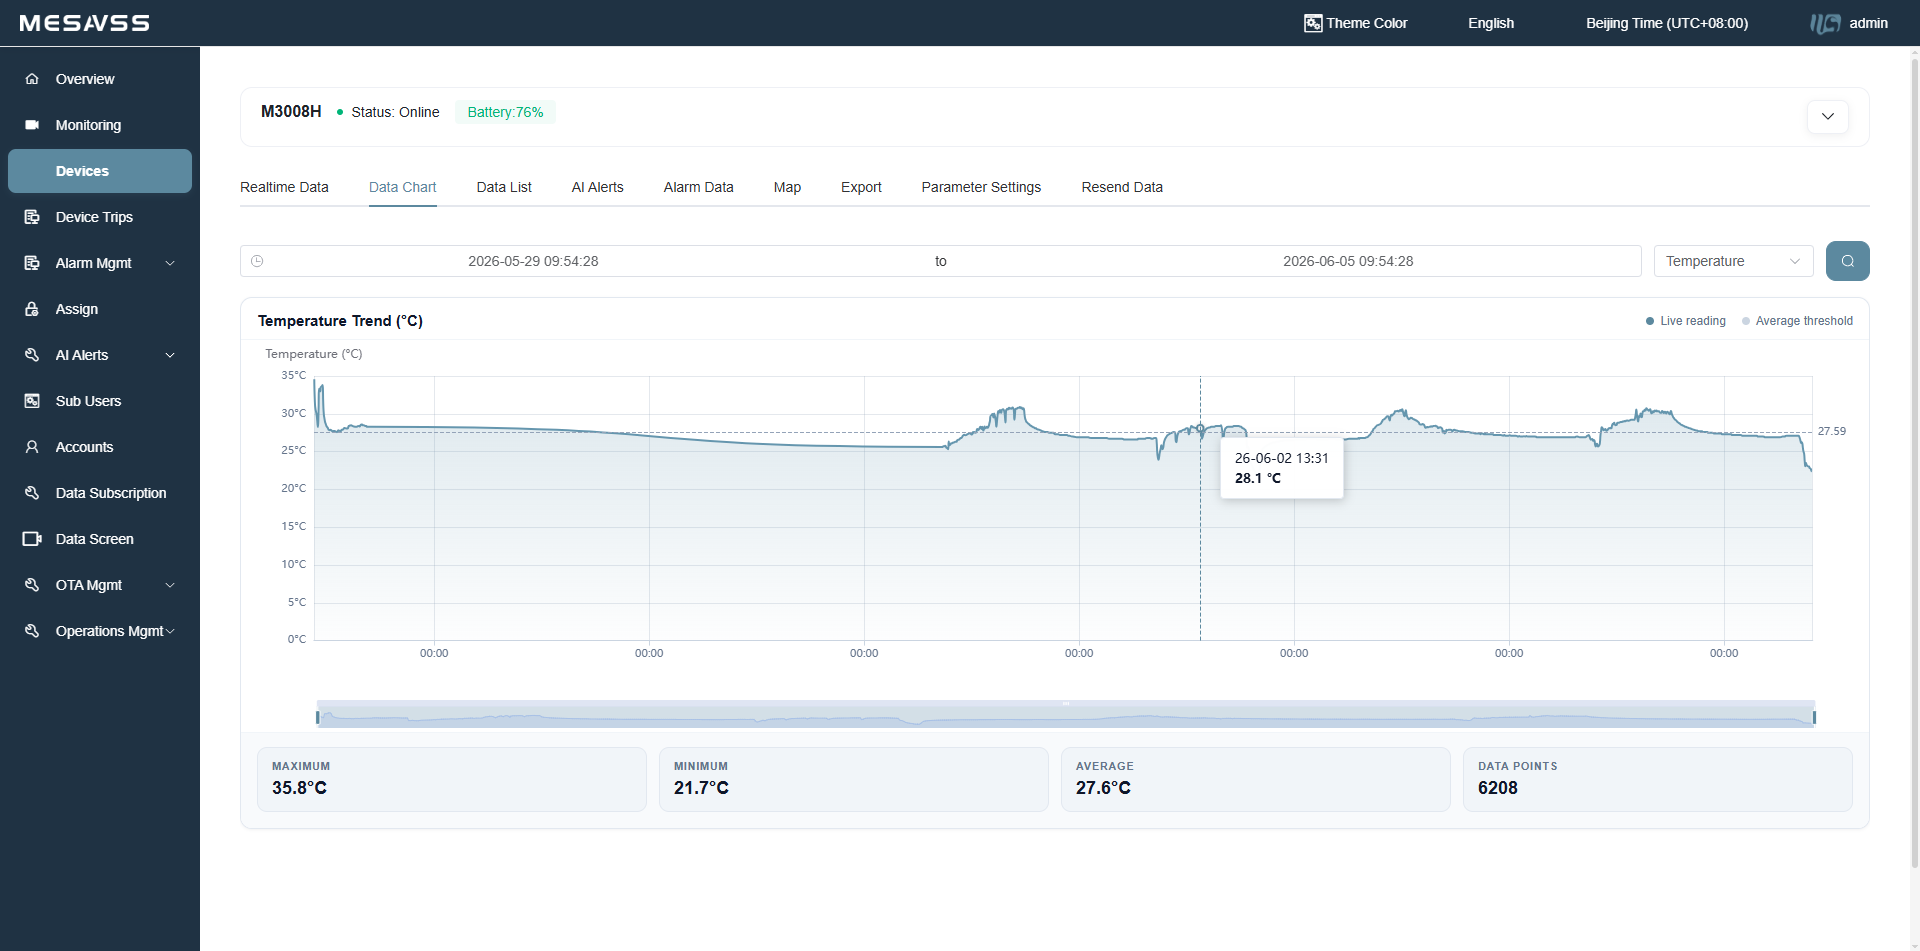The width and height of the screenshot is (1920, 951).
Task: Click the 27.59 average line label
Action: 1832,431
